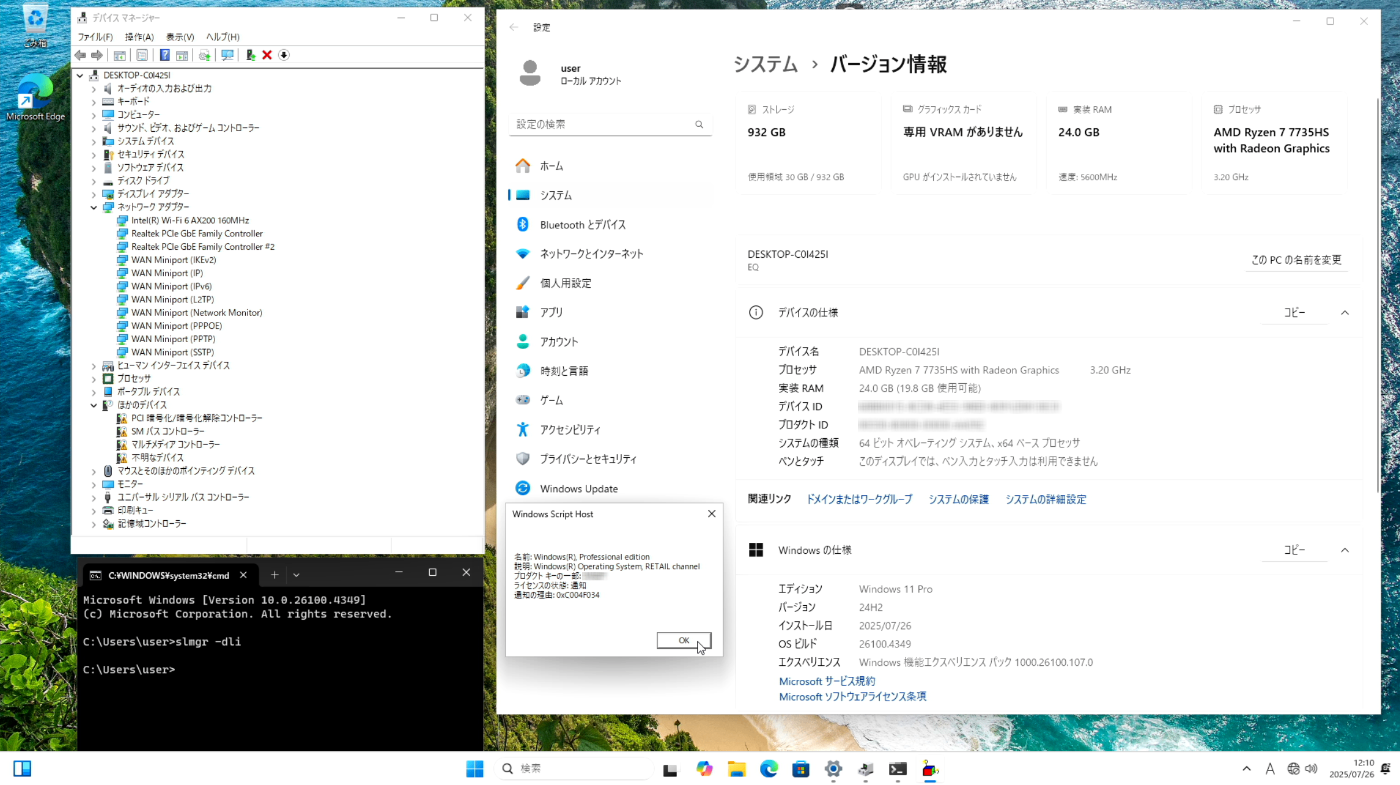Open 表示(V) menu in Device Manager

(180, 37)
